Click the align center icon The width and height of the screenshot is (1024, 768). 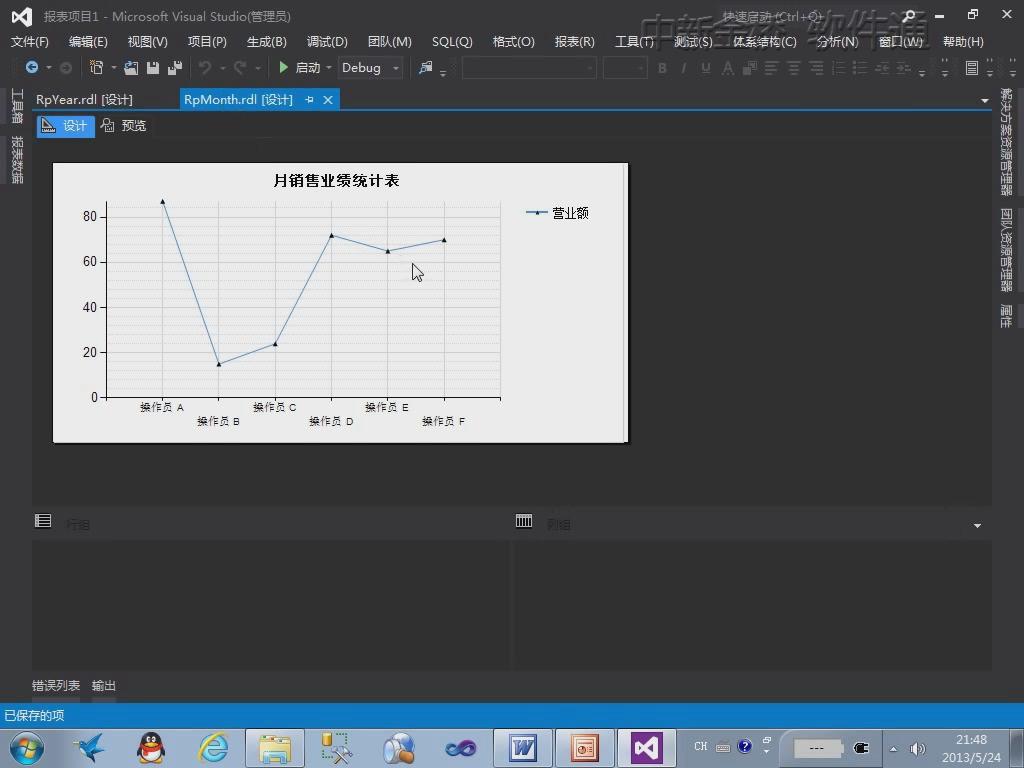coord(793,68)
